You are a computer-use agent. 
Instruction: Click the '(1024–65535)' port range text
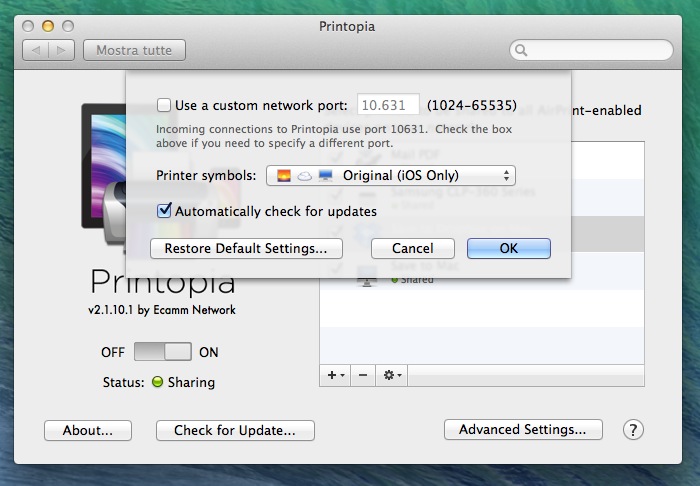(x=472, y=105)
